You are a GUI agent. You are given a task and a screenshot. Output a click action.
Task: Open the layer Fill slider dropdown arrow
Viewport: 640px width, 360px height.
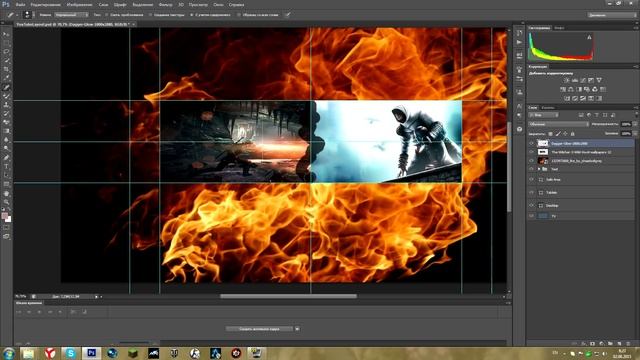pyautogui.click(x=635, y=133)
